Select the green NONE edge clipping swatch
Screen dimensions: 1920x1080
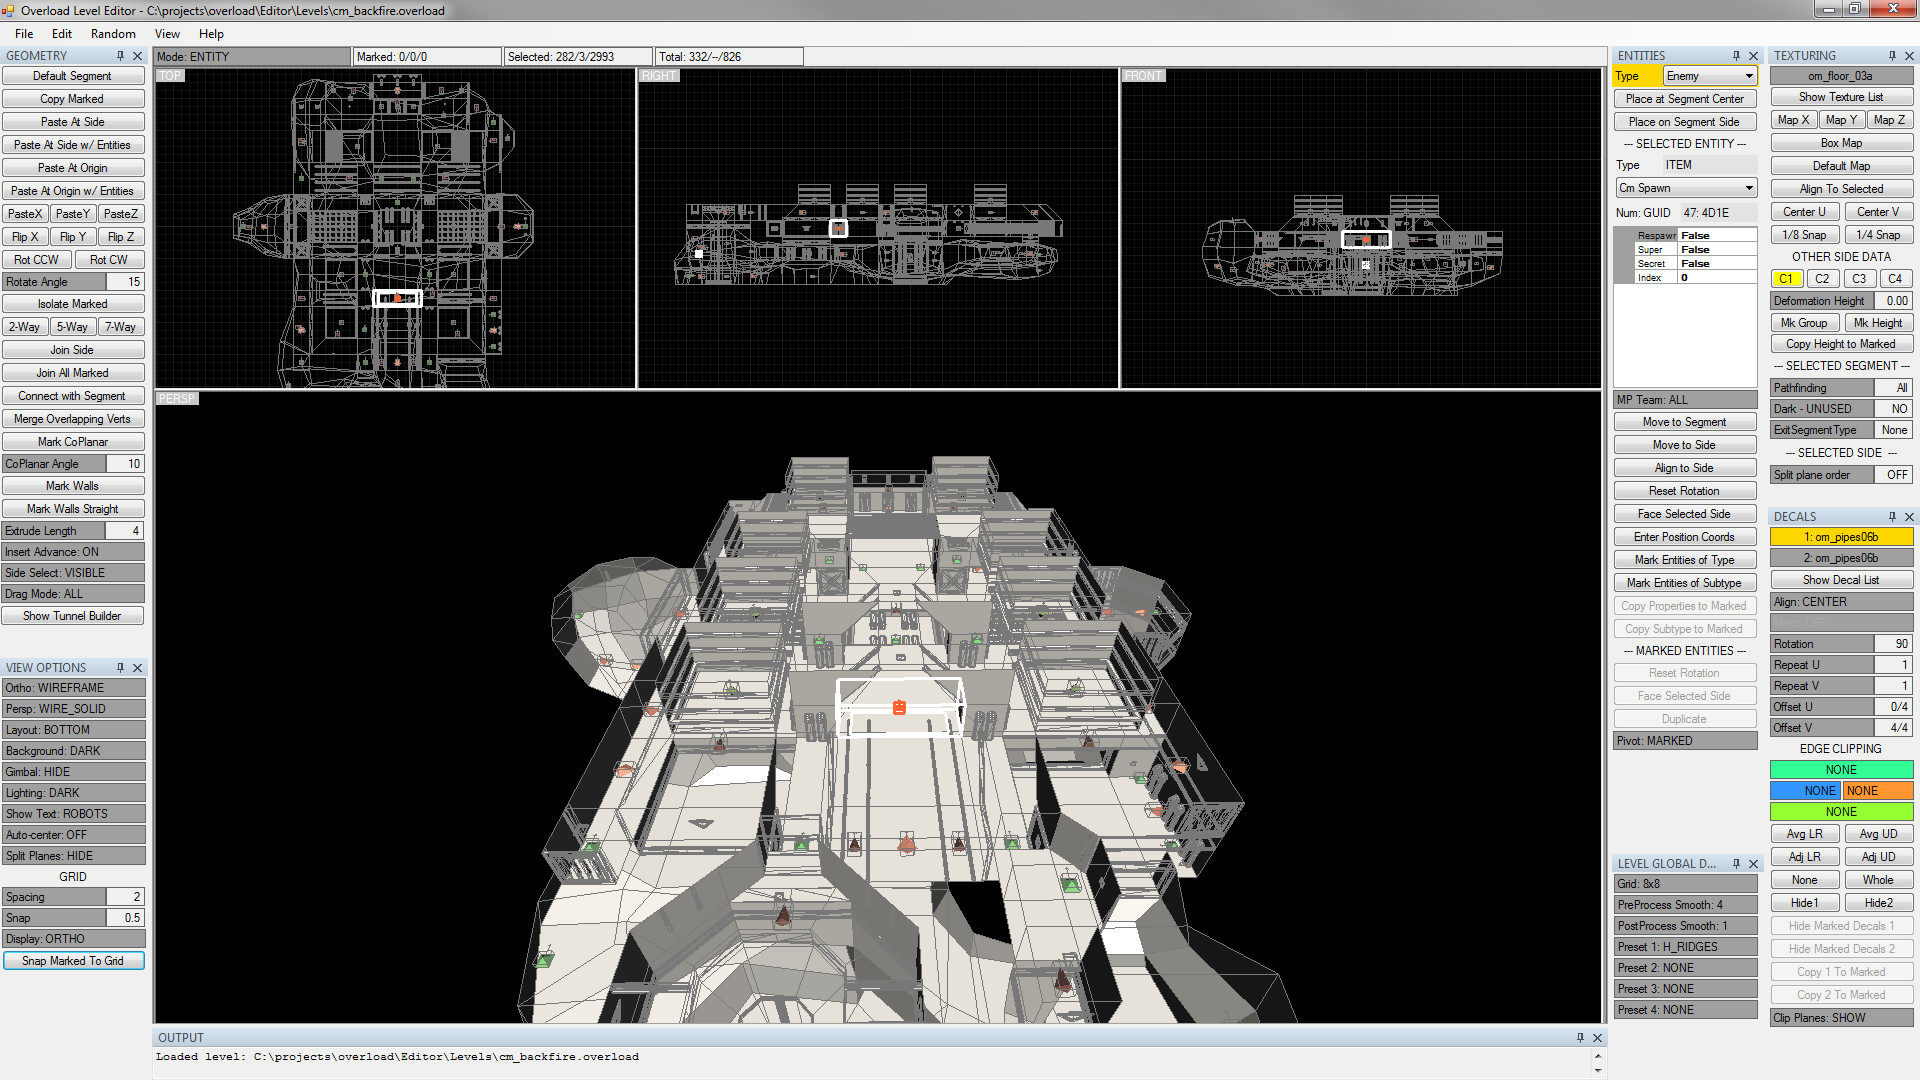point(1841,769)
